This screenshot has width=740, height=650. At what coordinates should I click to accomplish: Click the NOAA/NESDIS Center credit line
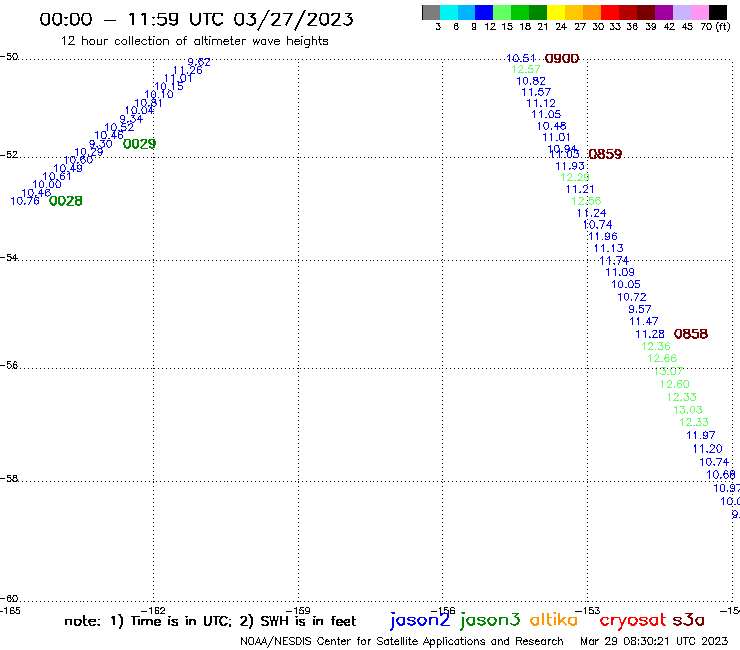coord(402,641)
